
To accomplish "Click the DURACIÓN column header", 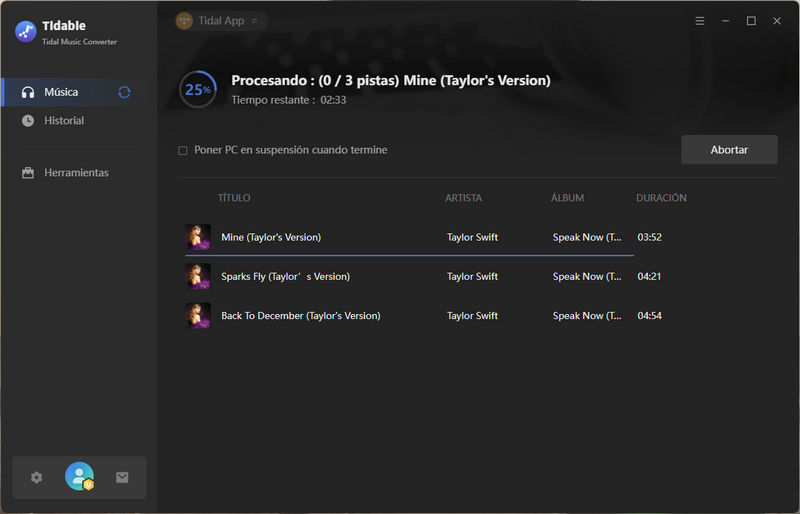I will click(661, 198).
